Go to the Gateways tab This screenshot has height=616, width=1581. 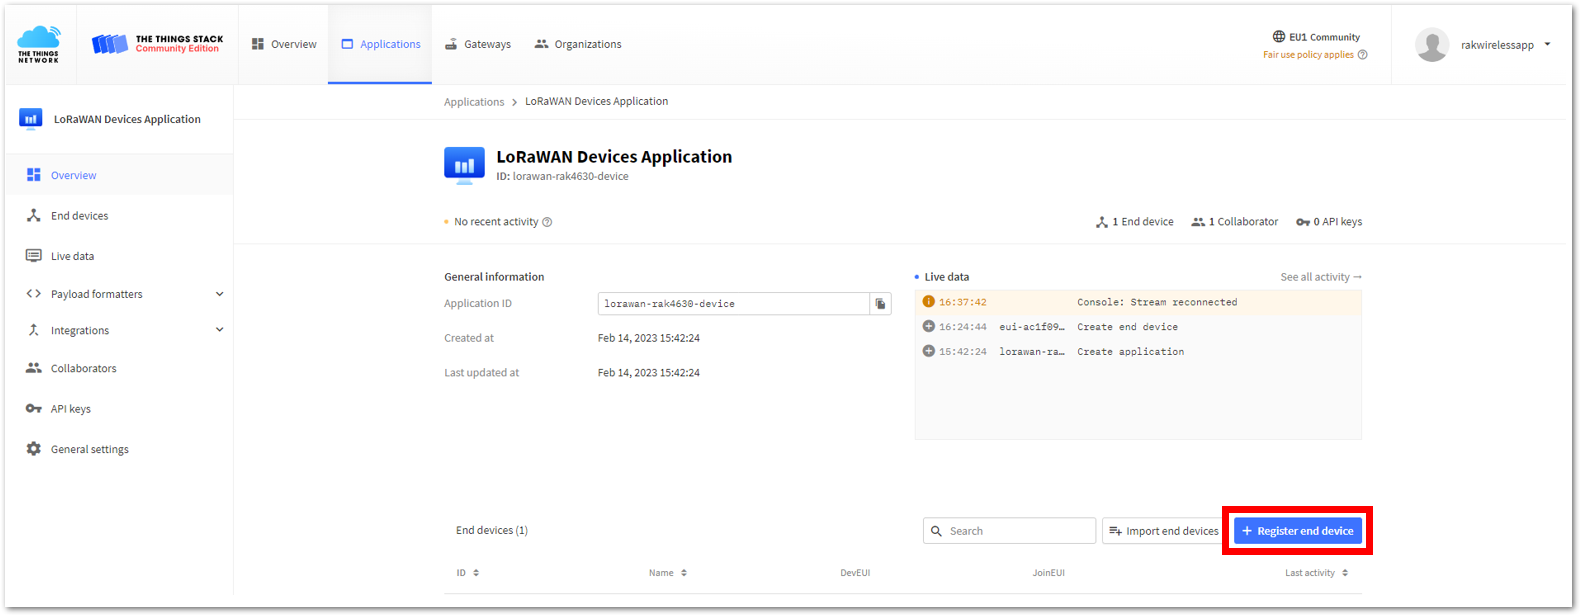point(478,44)
